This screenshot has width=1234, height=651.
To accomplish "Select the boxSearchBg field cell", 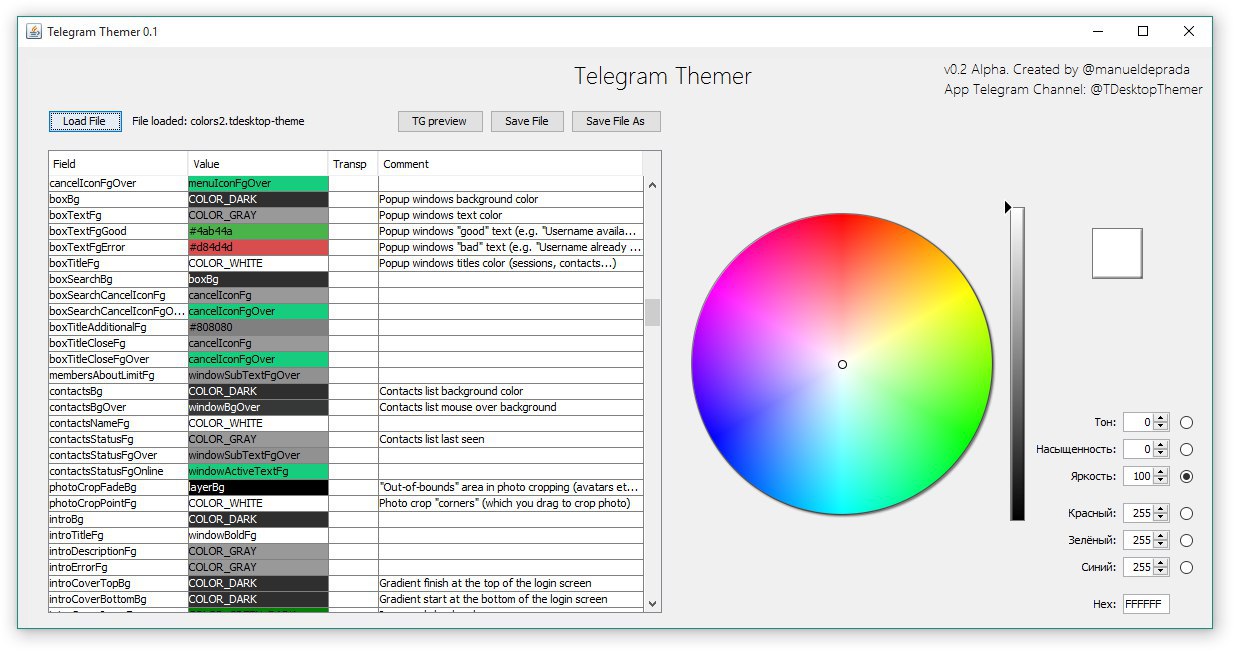I will 119,279.
